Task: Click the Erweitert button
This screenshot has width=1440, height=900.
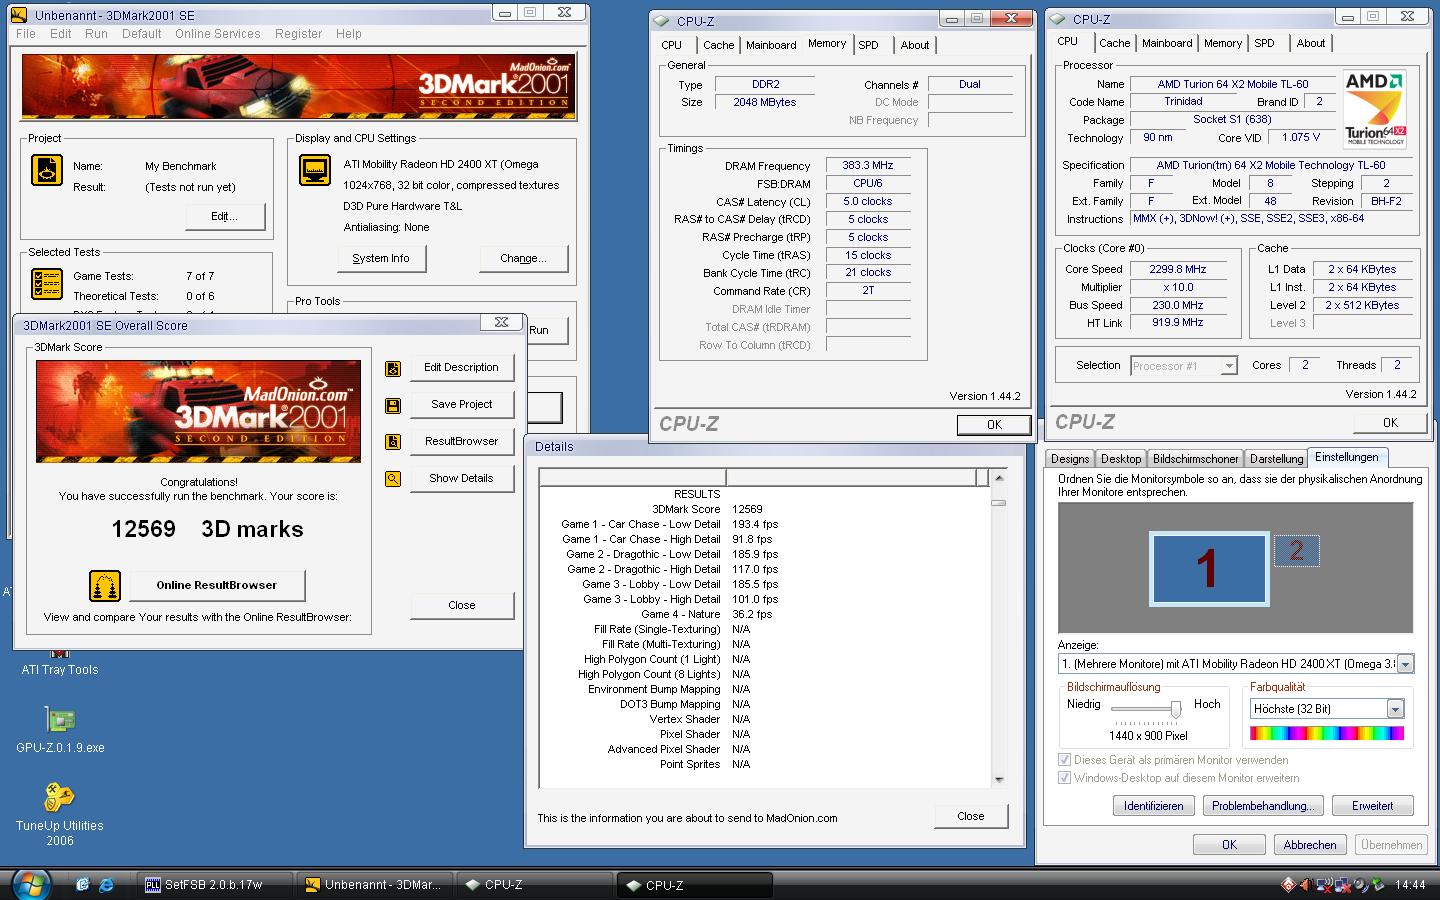Action: [1372, 806]
